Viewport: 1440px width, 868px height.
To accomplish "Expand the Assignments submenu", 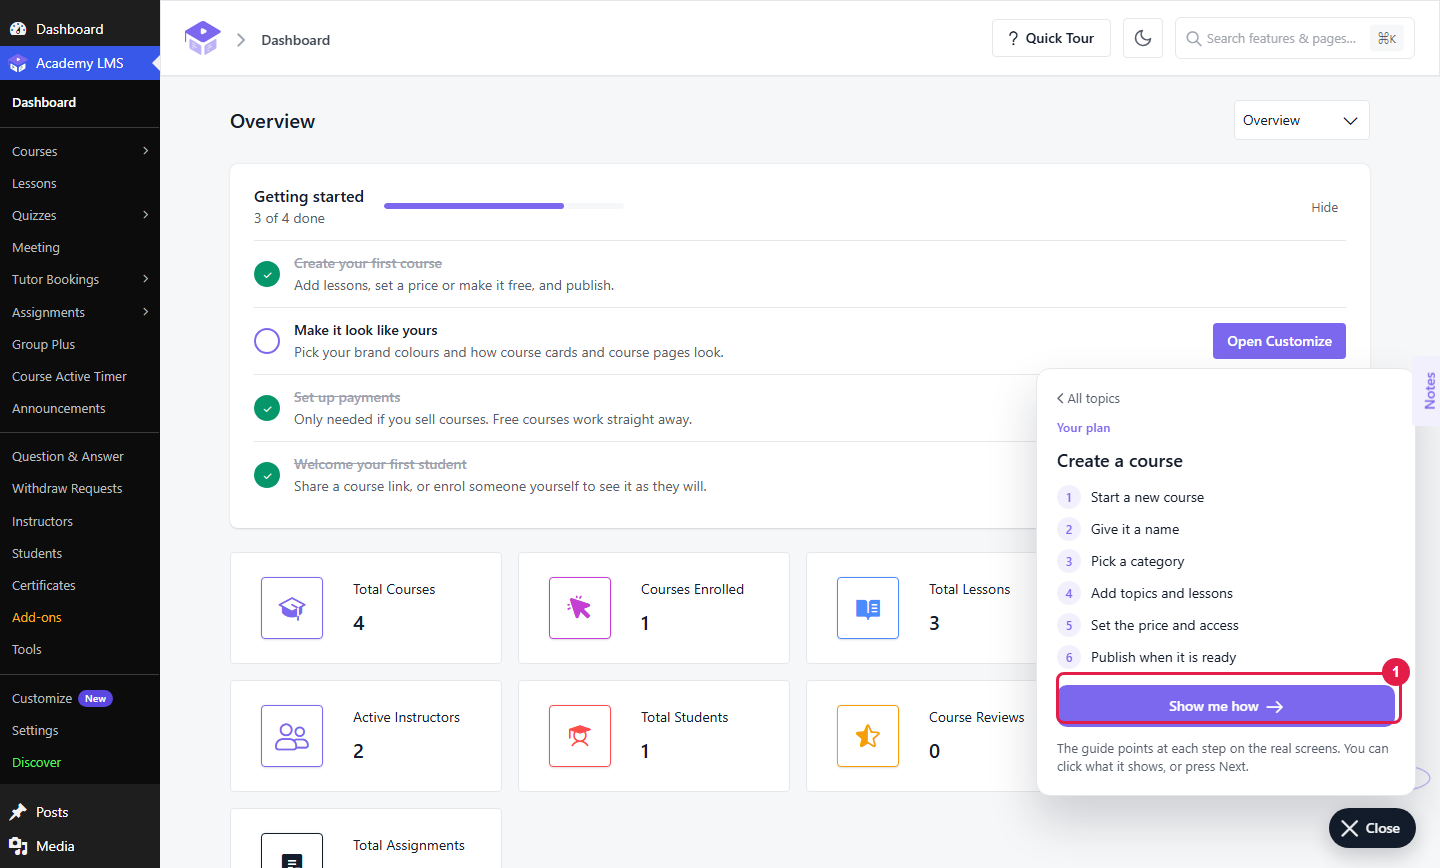I will coord(146,312).
